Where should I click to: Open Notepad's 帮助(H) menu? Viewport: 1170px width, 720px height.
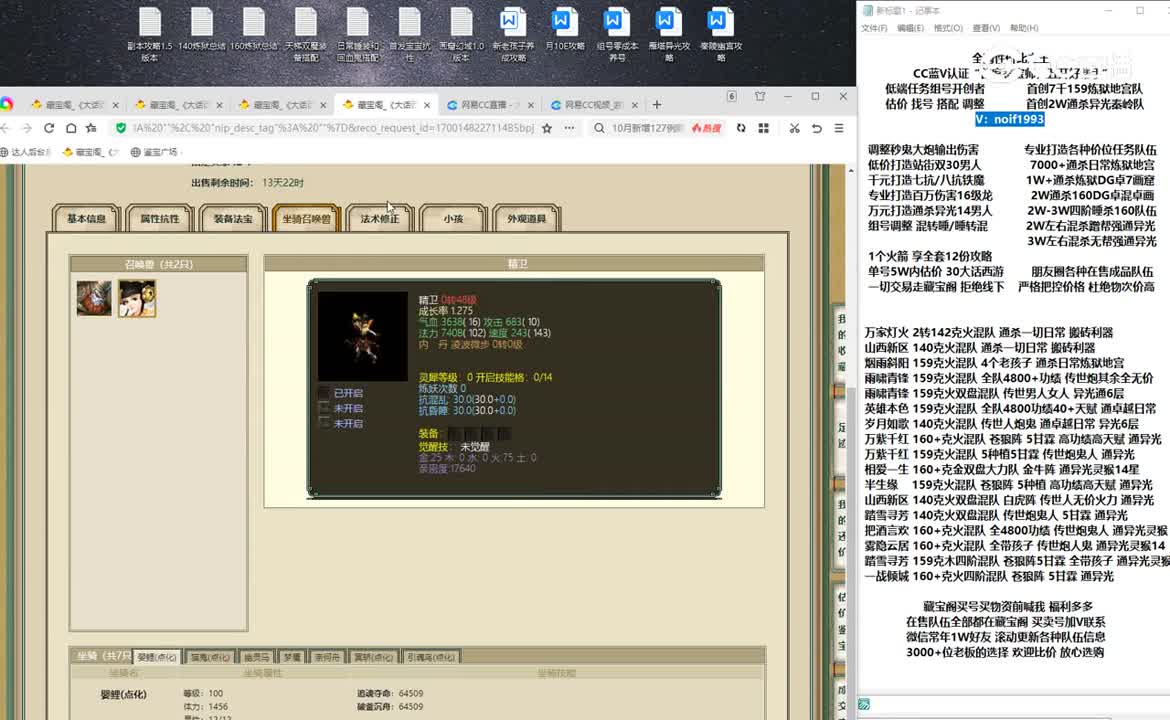pyautogui.click(x=1024, y=28)
